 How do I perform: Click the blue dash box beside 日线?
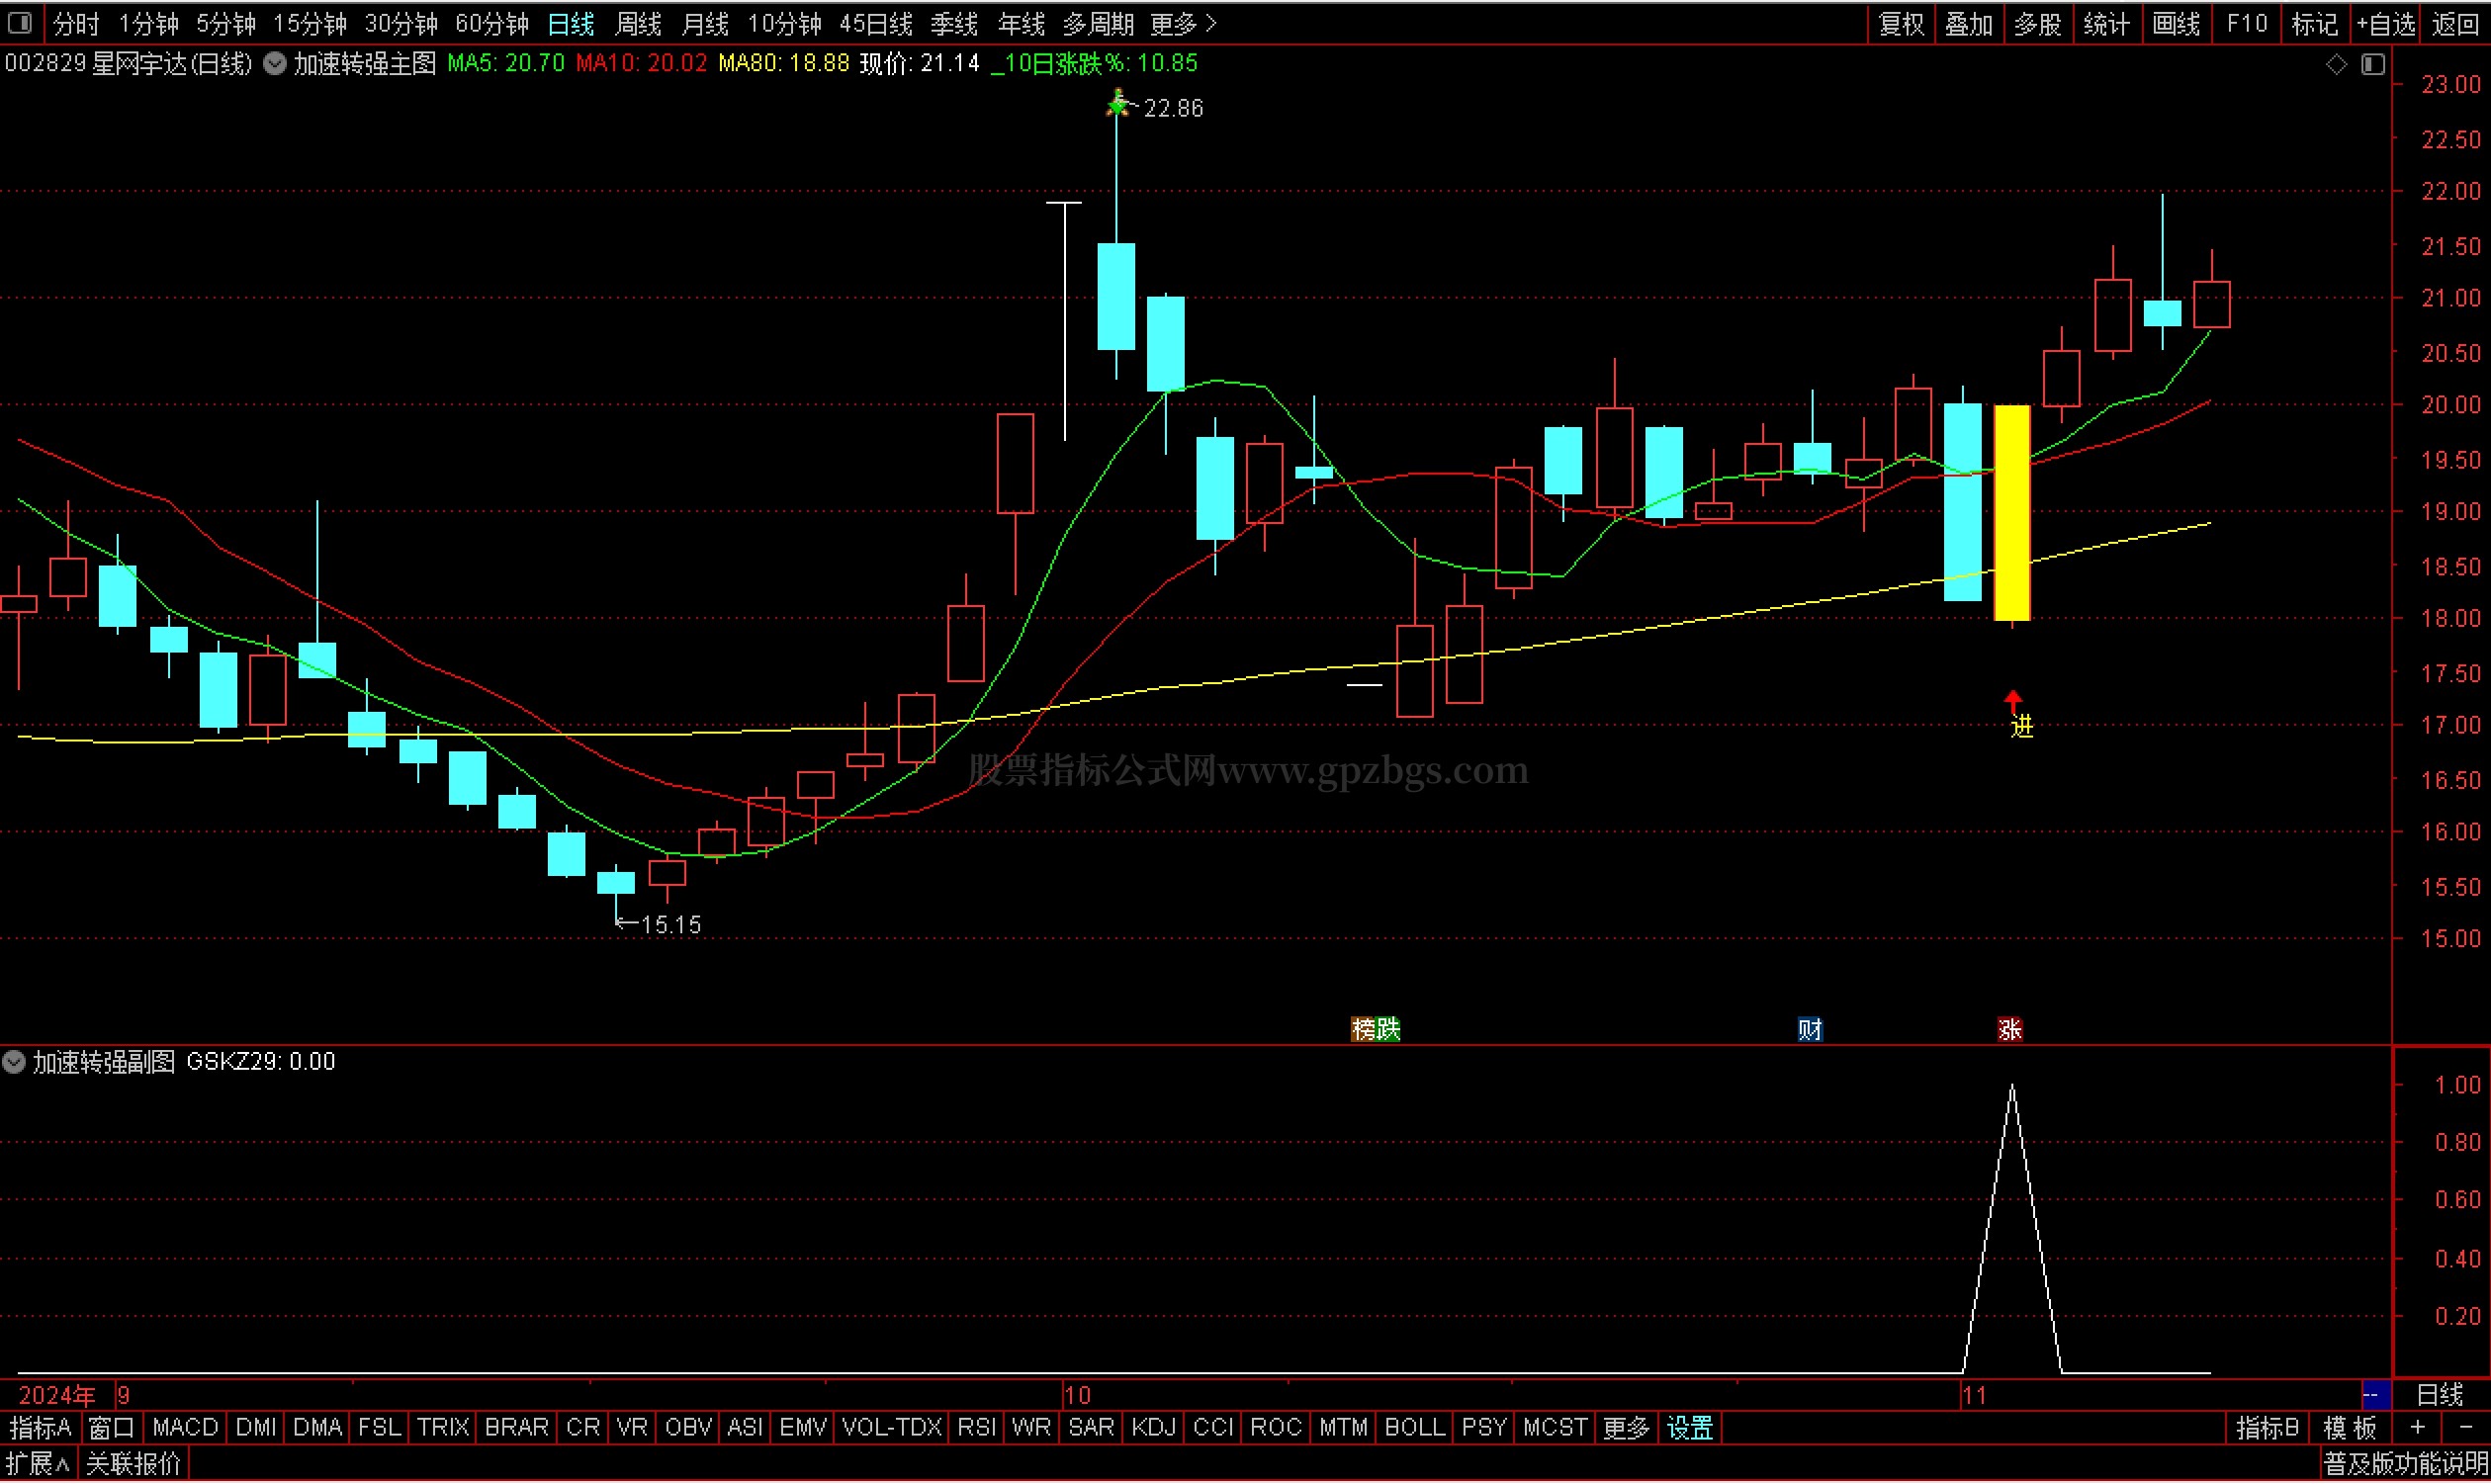click(2376, 1396)
